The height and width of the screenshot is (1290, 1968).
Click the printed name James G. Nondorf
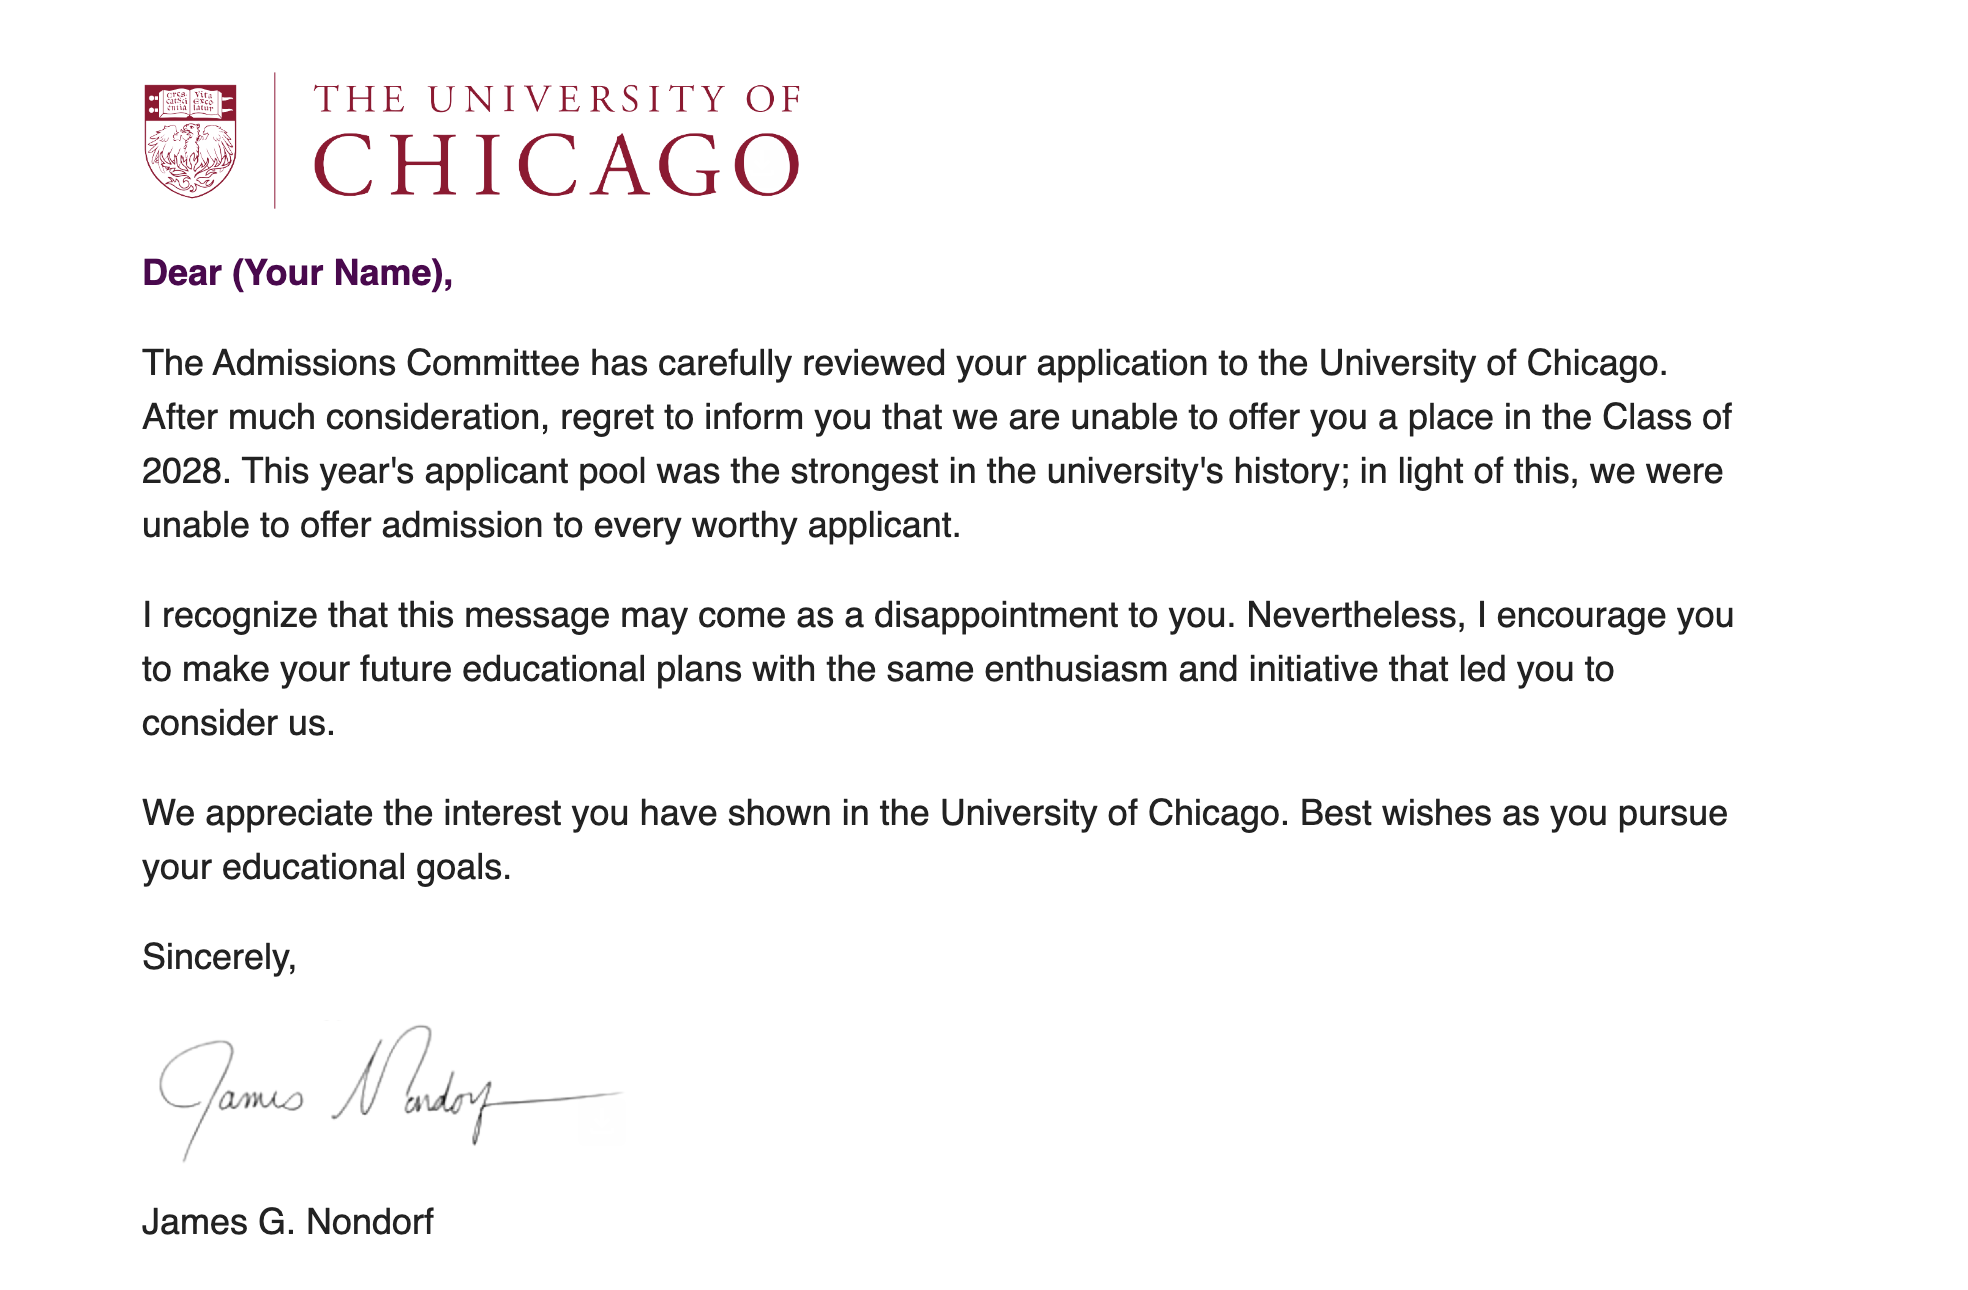coord(288,1222)
